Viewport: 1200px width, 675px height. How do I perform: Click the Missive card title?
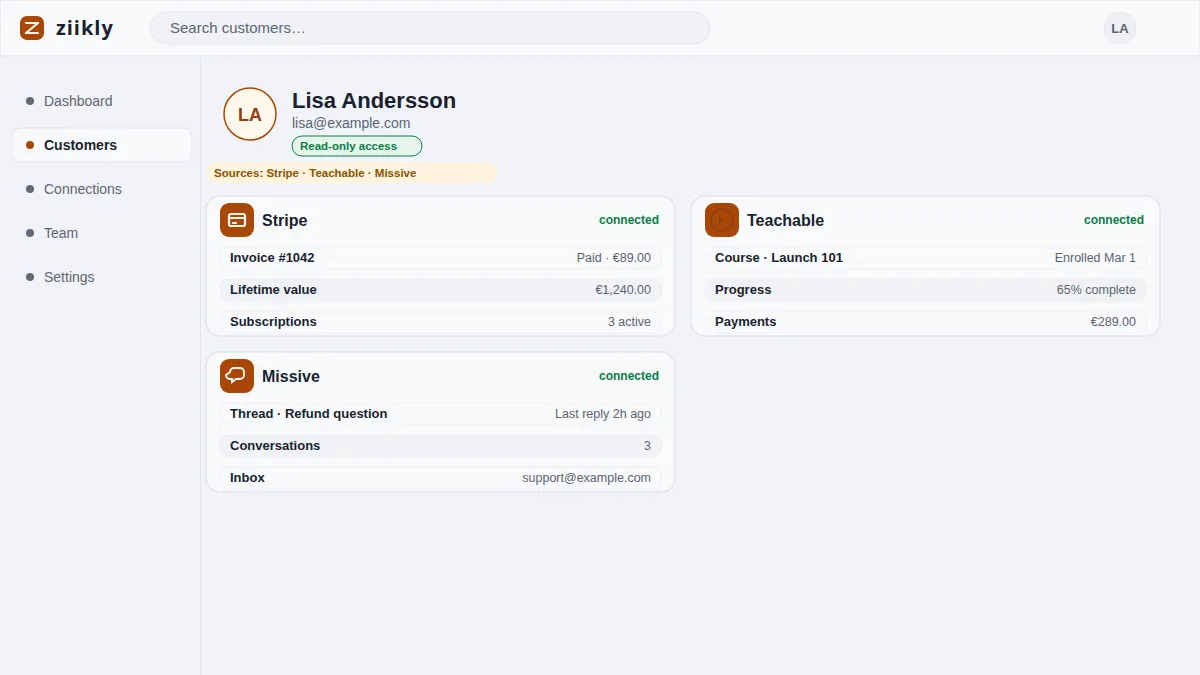(x=291, y=376)
